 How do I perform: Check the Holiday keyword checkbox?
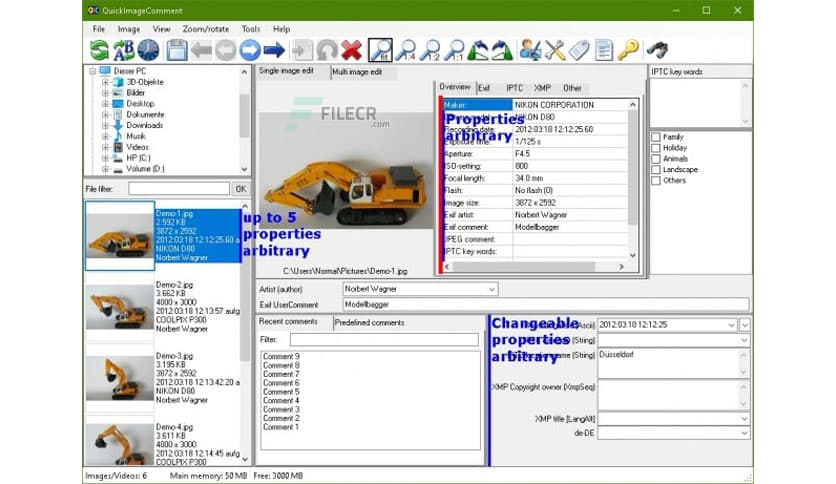pyautogui.click(x=656, y=148)
